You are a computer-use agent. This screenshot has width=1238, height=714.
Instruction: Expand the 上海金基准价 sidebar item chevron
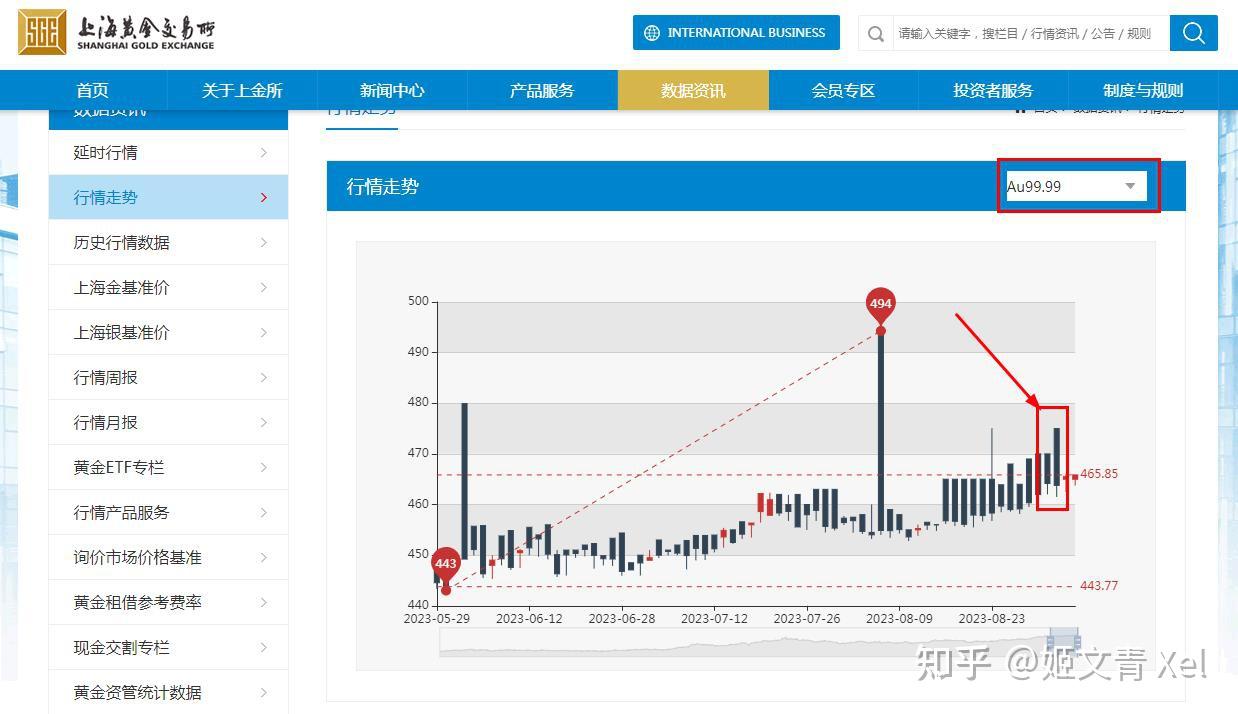point(263,287)
